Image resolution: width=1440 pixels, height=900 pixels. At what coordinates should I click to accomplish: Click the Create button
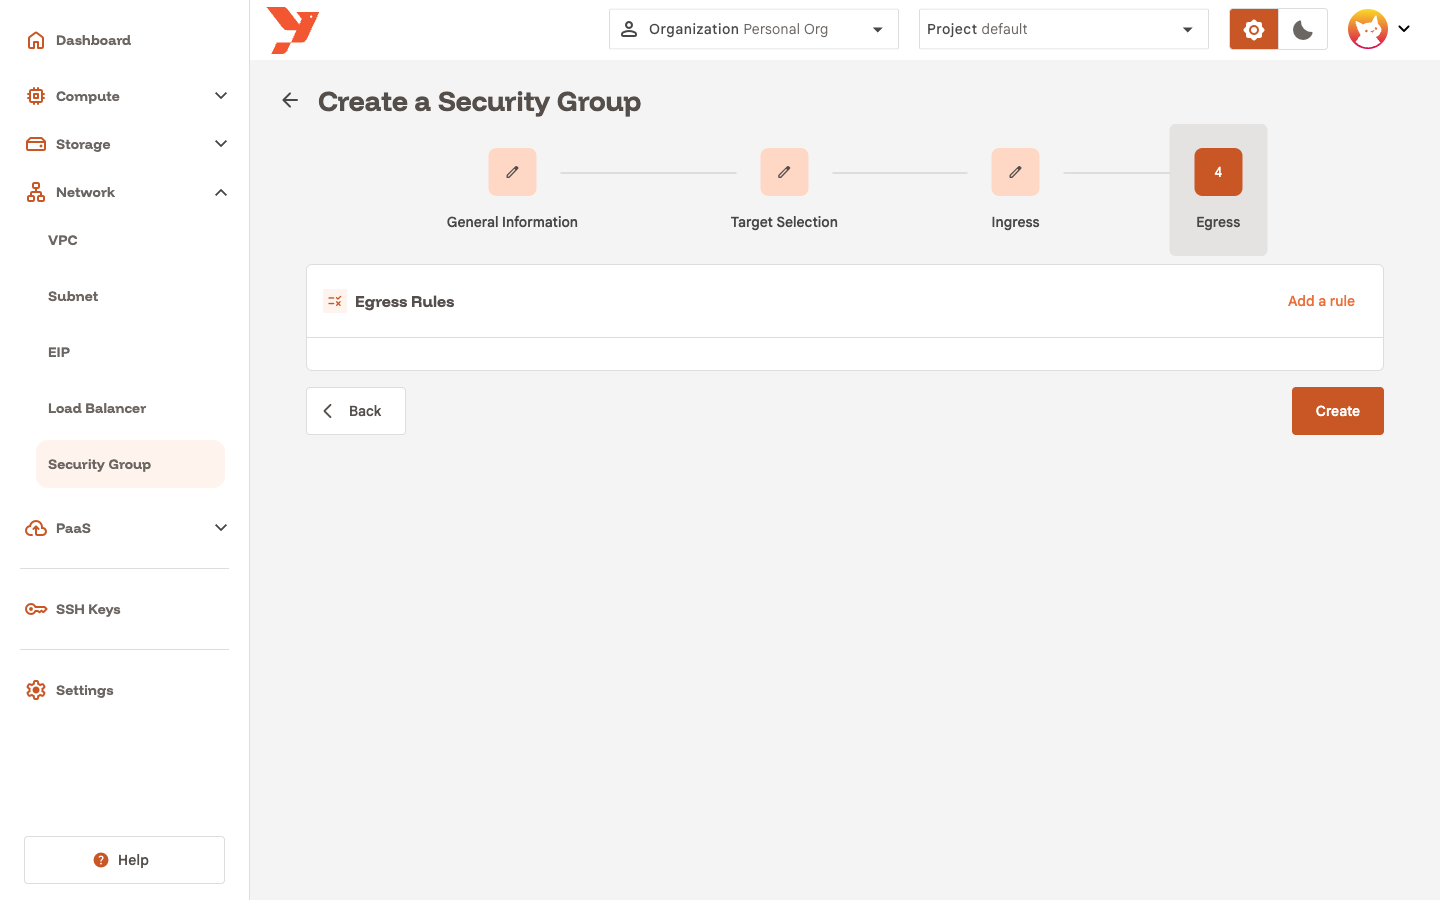pyautogui.click(x=1338, y=411)
